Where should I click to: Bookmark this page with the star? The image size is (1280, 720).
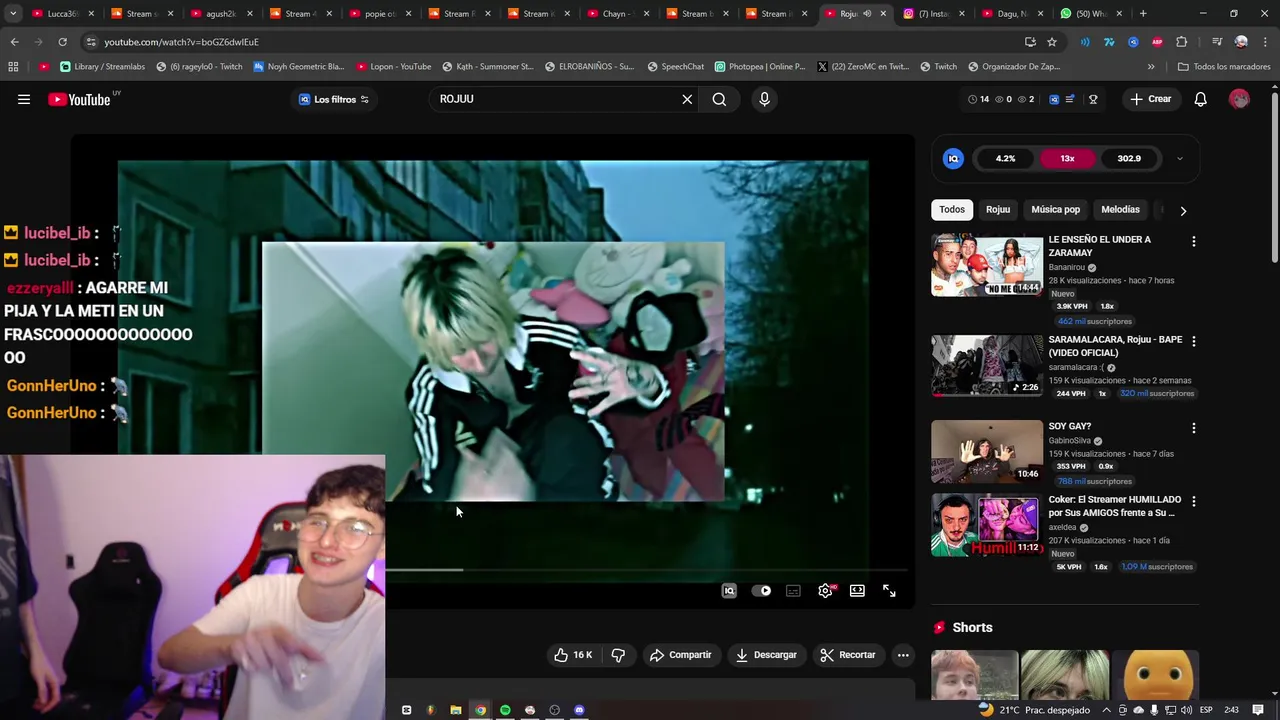tap(1052, 42)
